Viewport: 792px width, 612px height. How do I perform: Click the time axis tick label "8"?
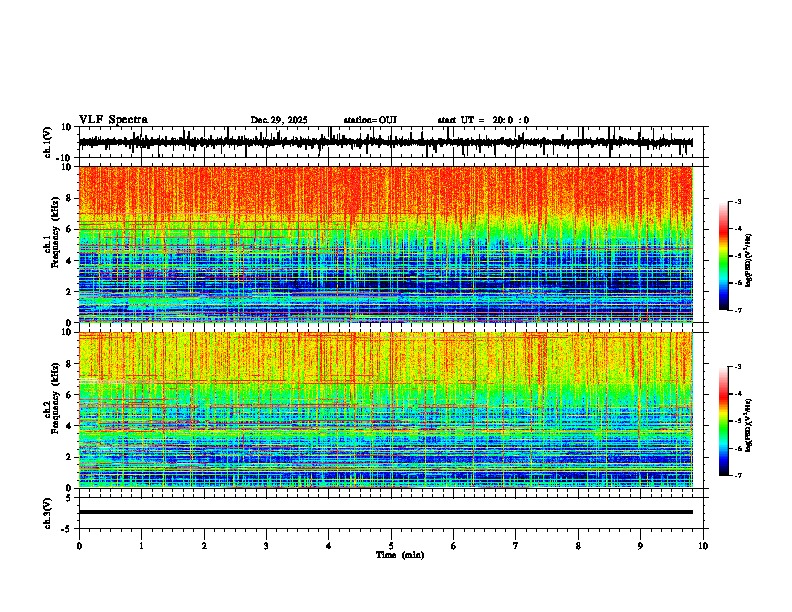(x=578, y=546)
